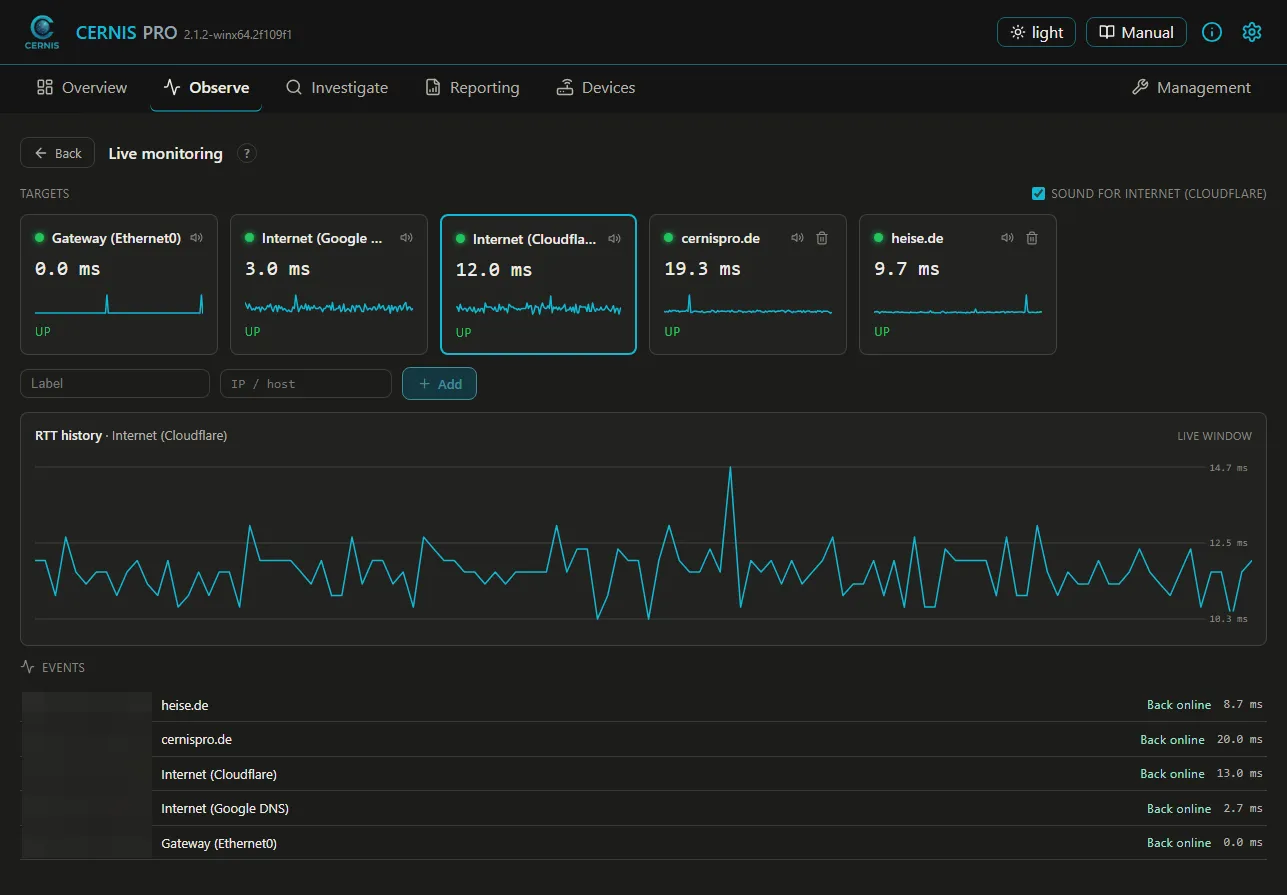Mute sound for Gateway (Ethernet0) target

(x=197, y=238)
